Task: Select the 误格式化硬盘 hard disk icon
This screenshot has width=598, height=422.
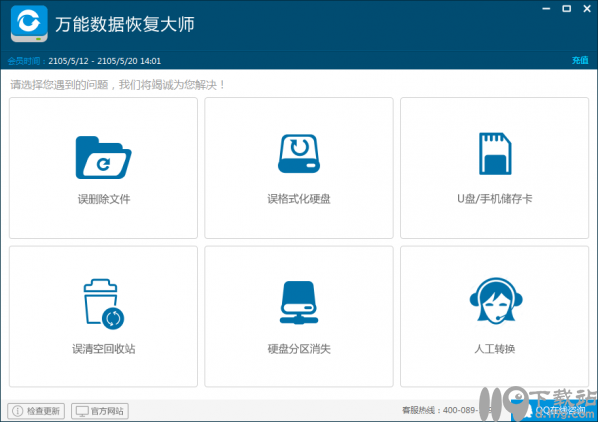Action: 299,153
